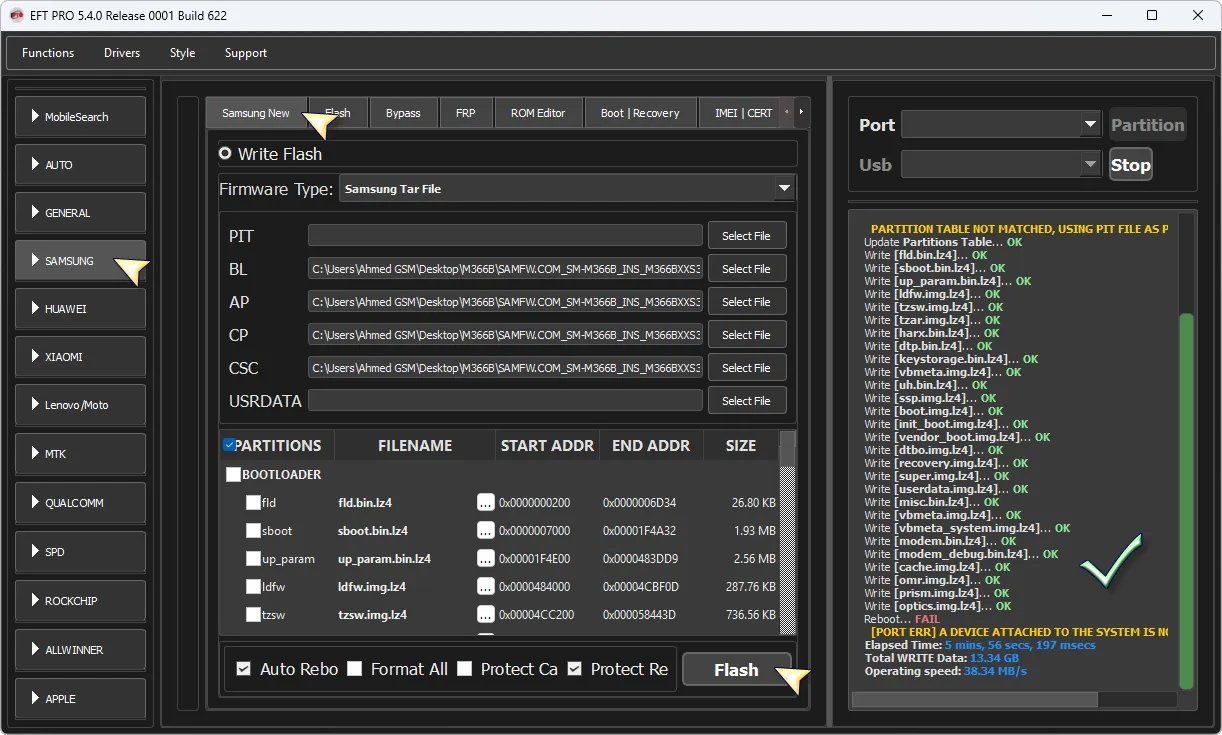Click the arrow icon on the MobileSearch sidebar item

coord(35,117)
